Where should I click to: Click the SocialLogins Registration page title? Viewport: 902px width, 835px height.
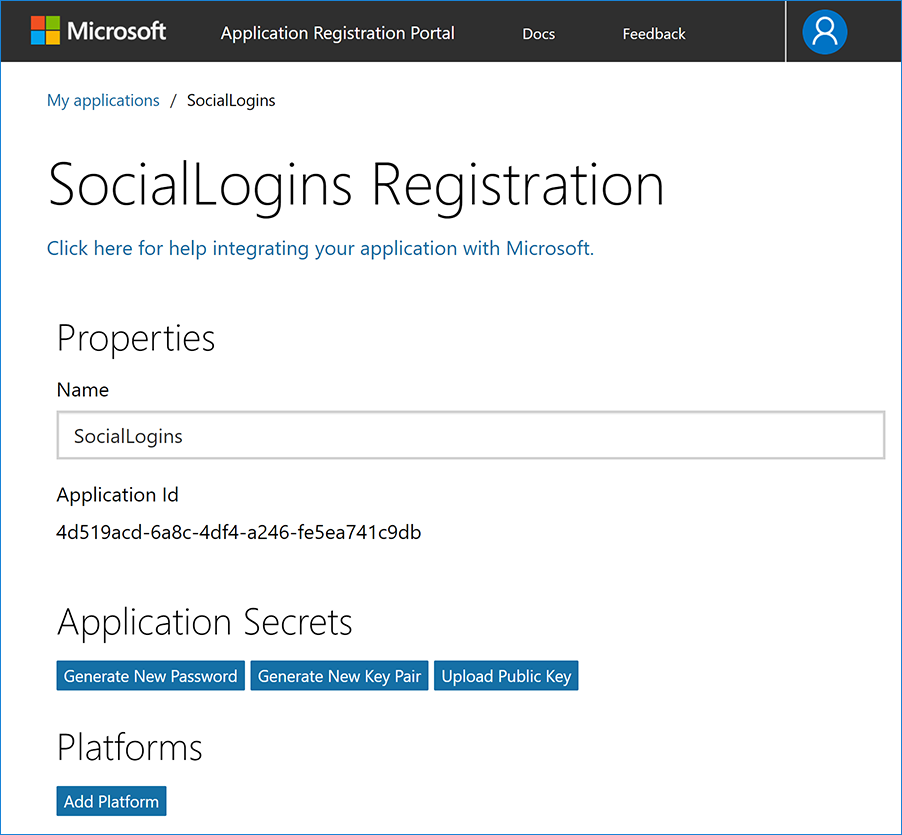pos(355,184)
